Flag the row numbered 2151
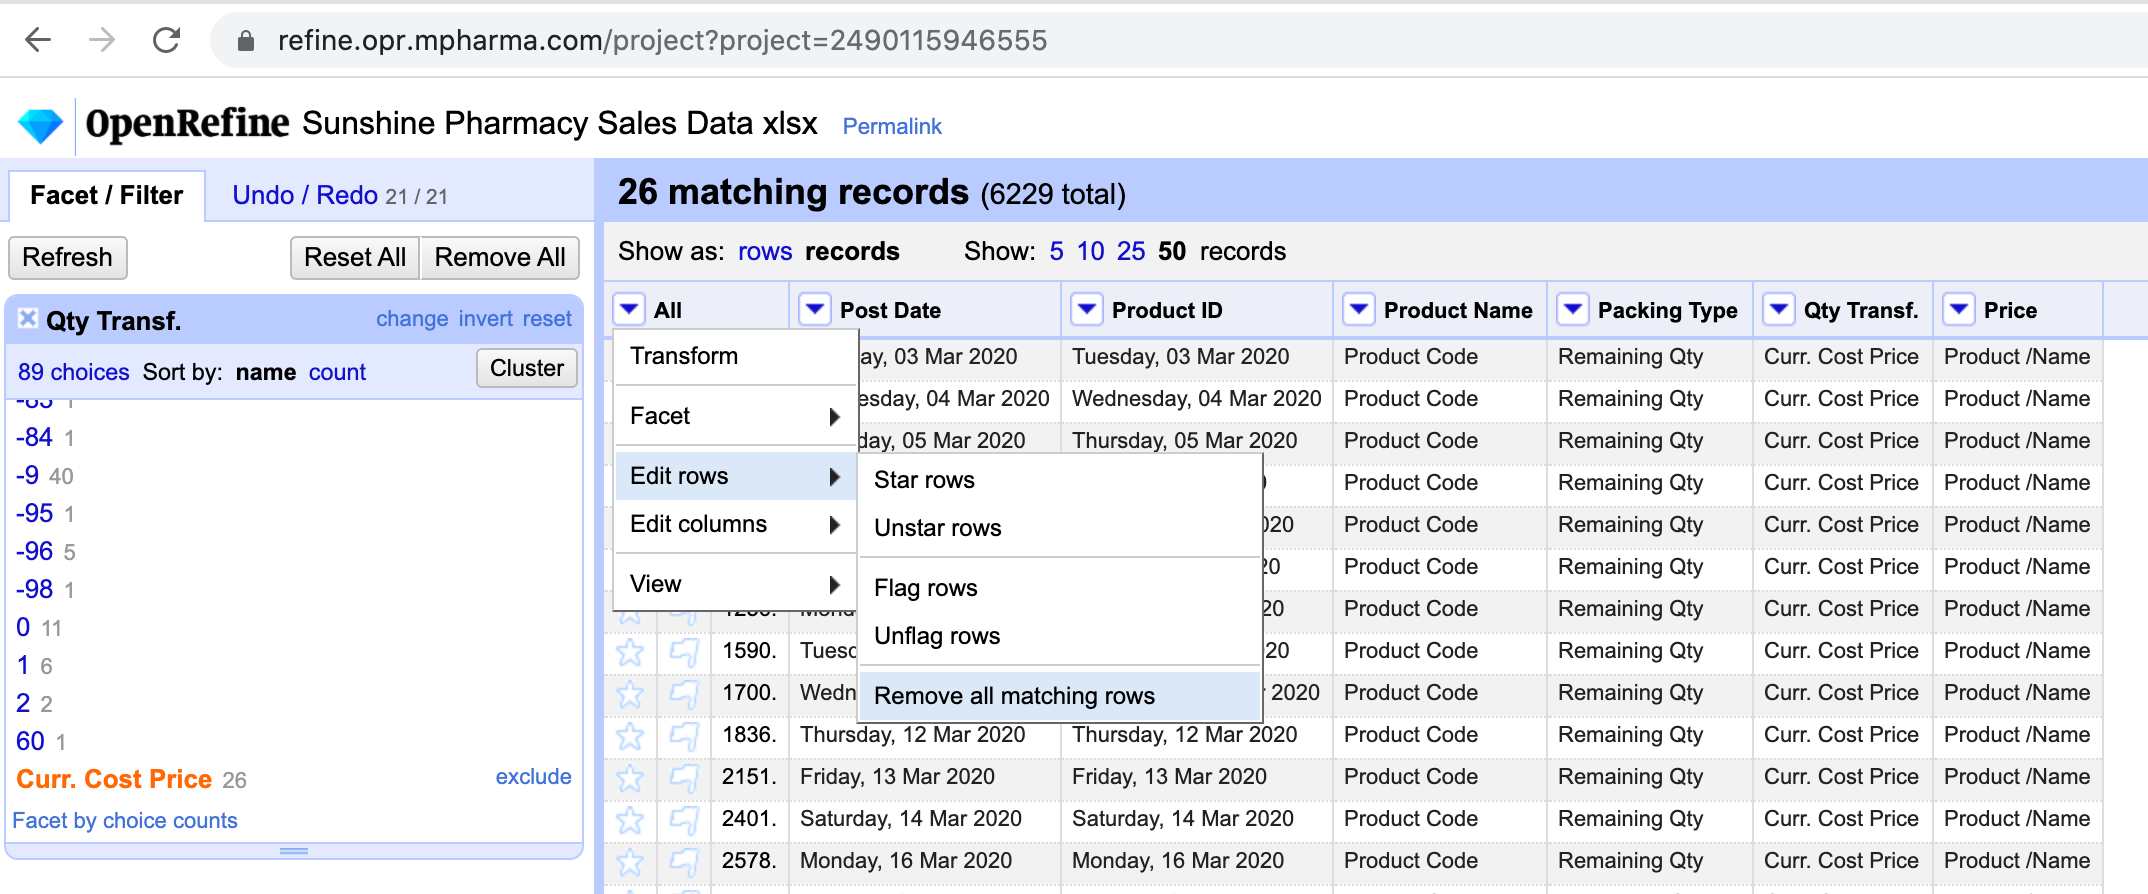The image size is (2148, 894). 684,778
